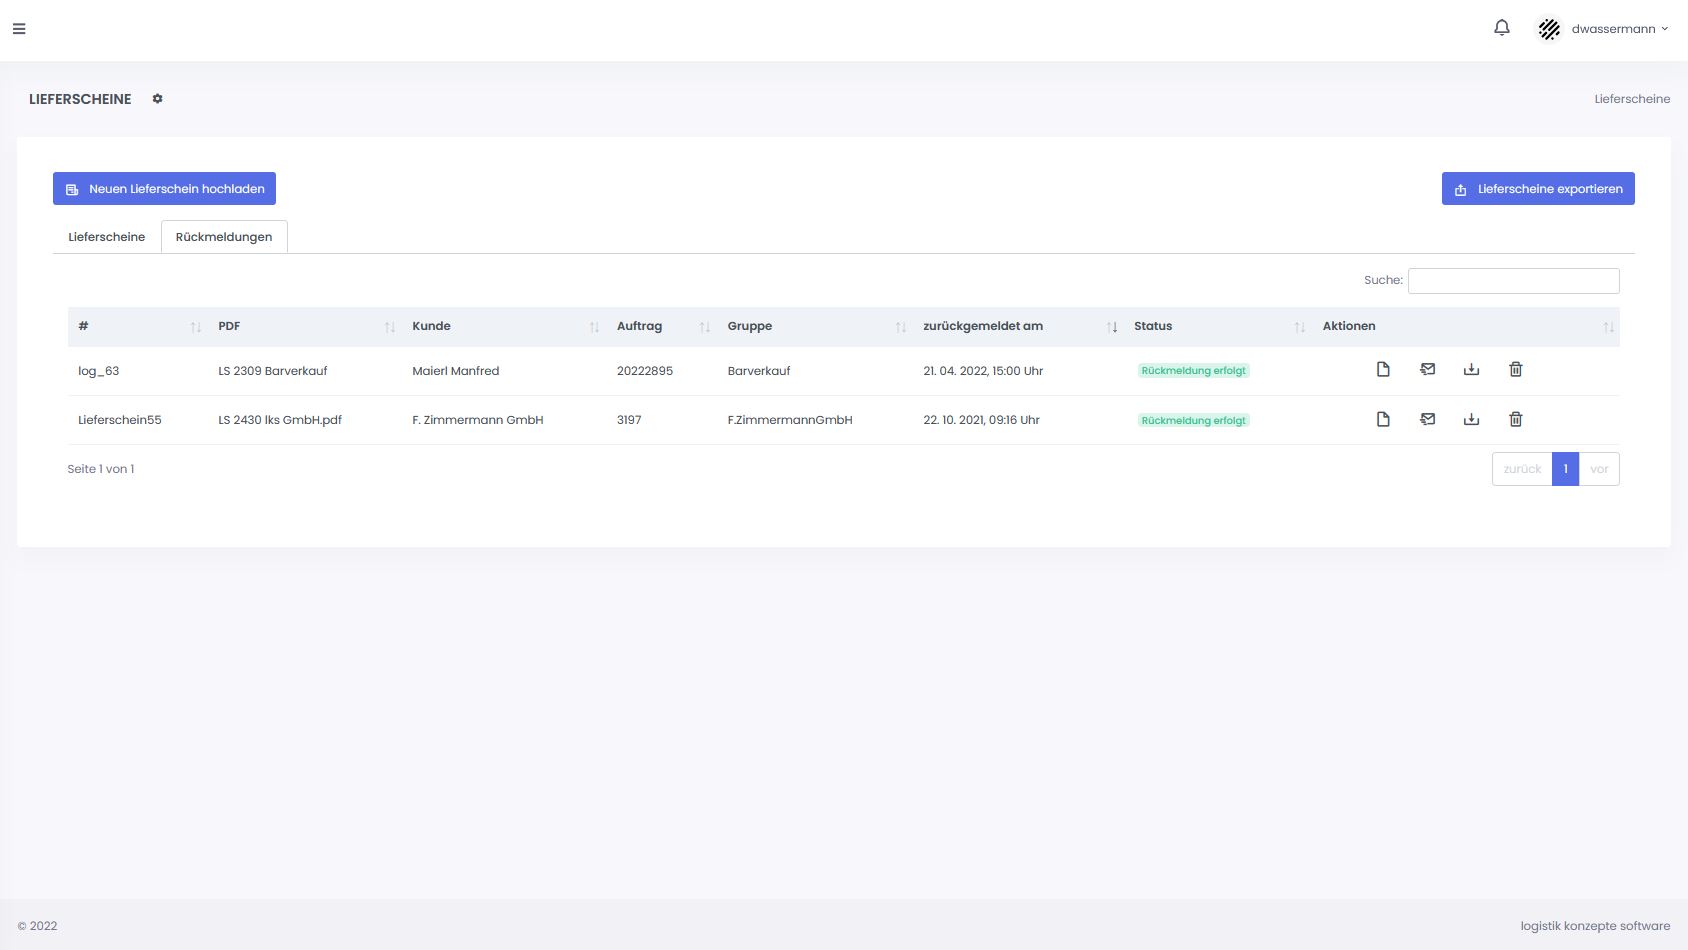Click customer F. Zimmermann GmbH

tap(478, 420)
